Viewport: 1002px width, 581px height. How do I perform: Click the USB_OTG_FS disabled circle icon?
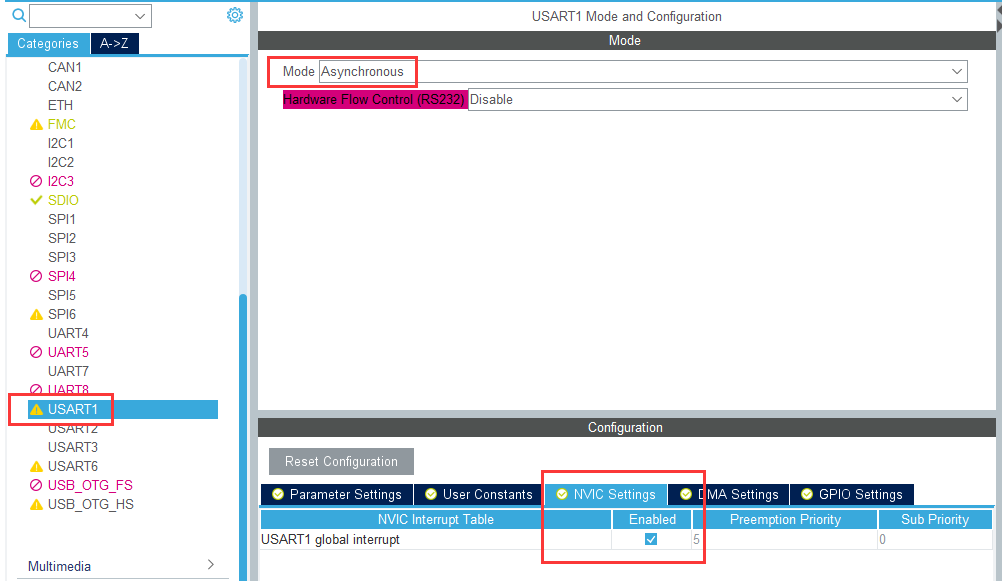(x=36, y=485)
